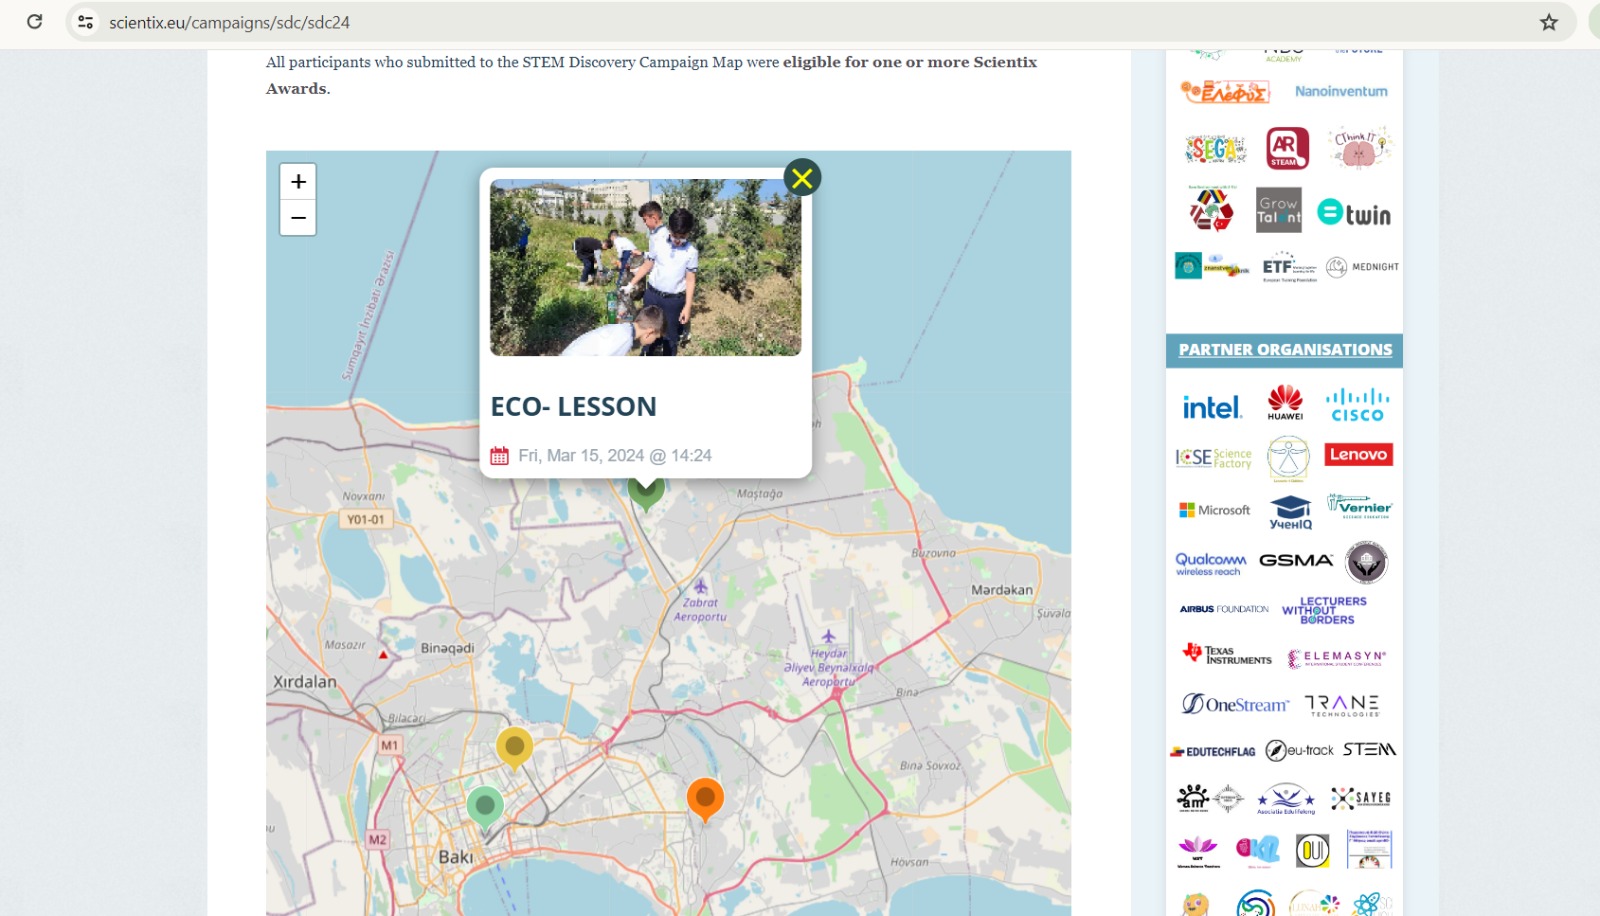
Task: Zoom in on the map
Action: (x=298, y=182)
